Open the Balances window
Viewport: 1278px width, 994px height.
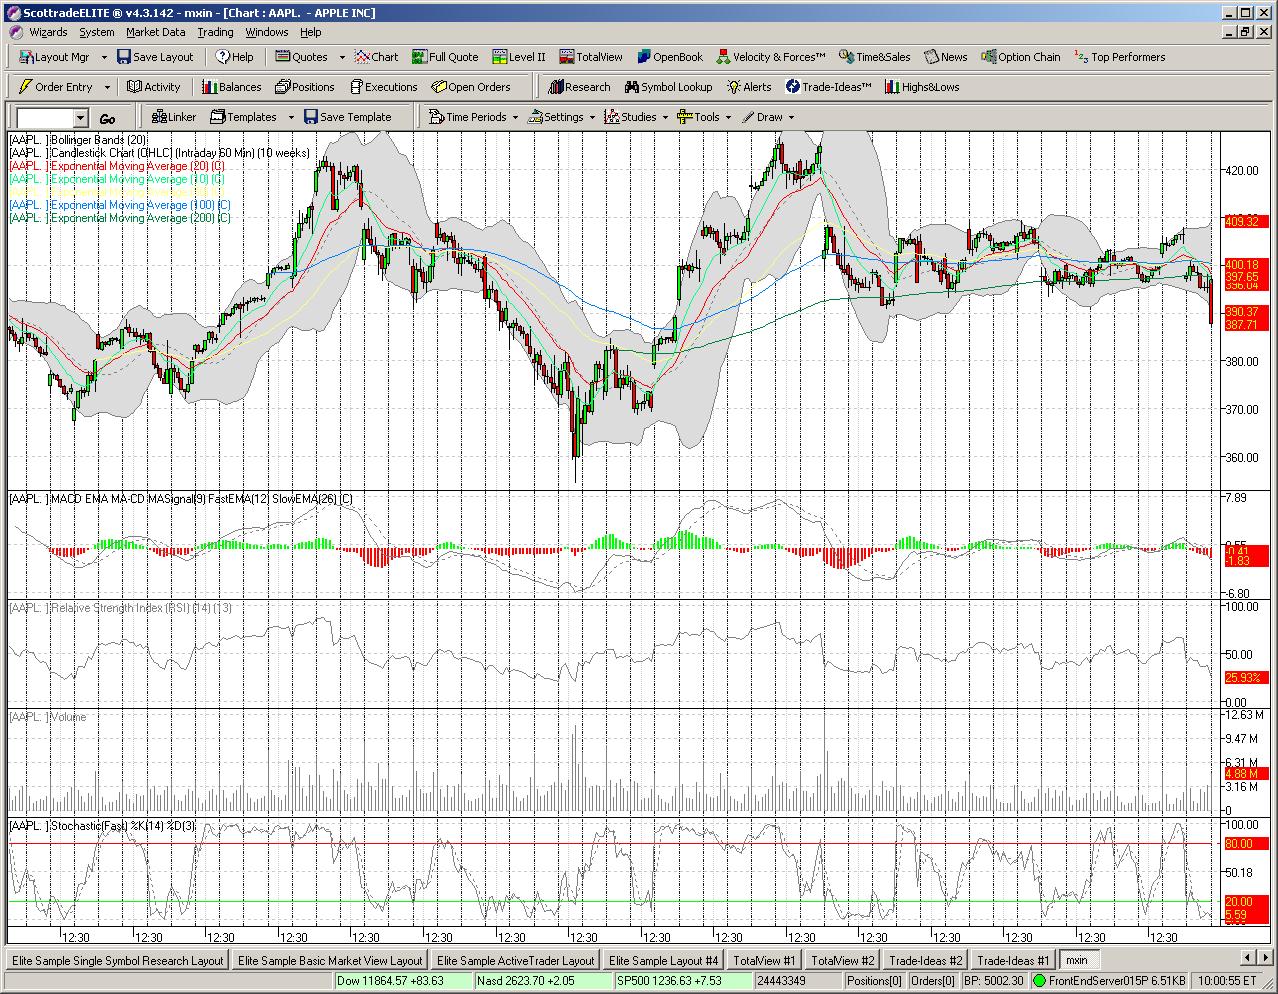231,87
